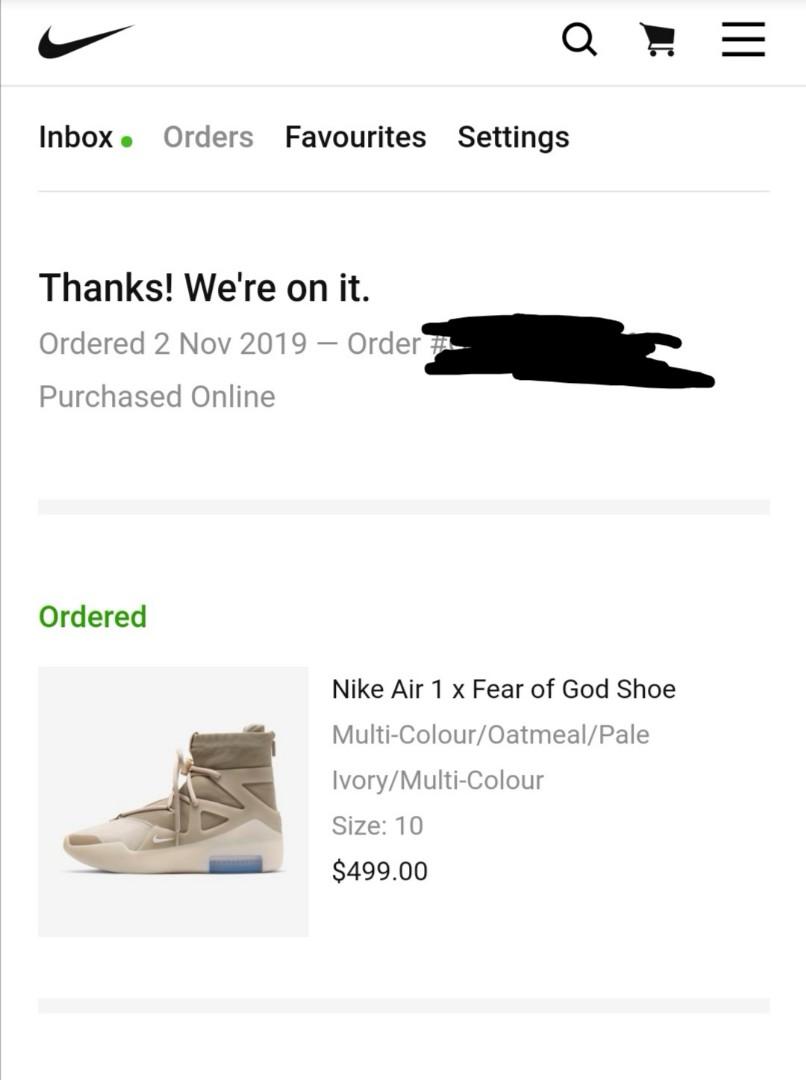The height and width of the screenshot is (1080, 806).
Task: Click the "Ivory/Multi-Colour" text line
Action: pos(437,779)
